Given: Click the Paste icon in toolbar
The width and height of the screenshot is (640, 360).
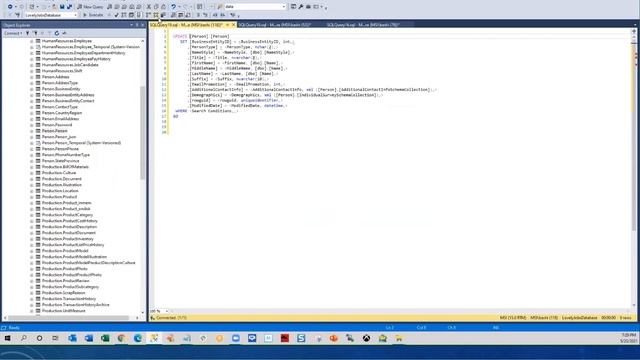Looking at the screenshot, I should [164, 7].
